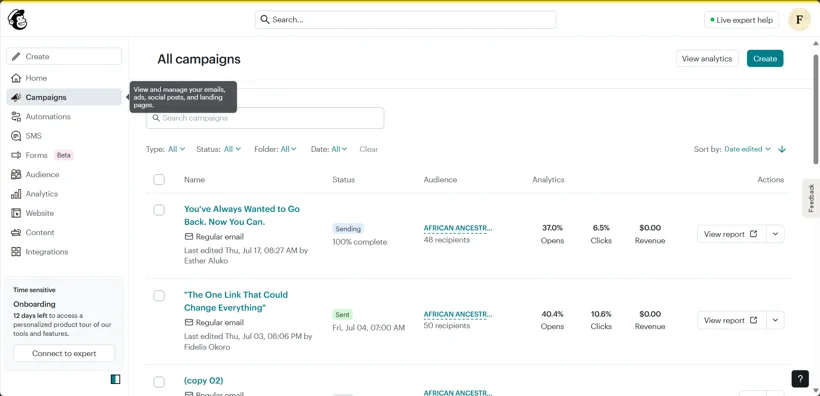Open Content in the sidebar

[64, 233]
